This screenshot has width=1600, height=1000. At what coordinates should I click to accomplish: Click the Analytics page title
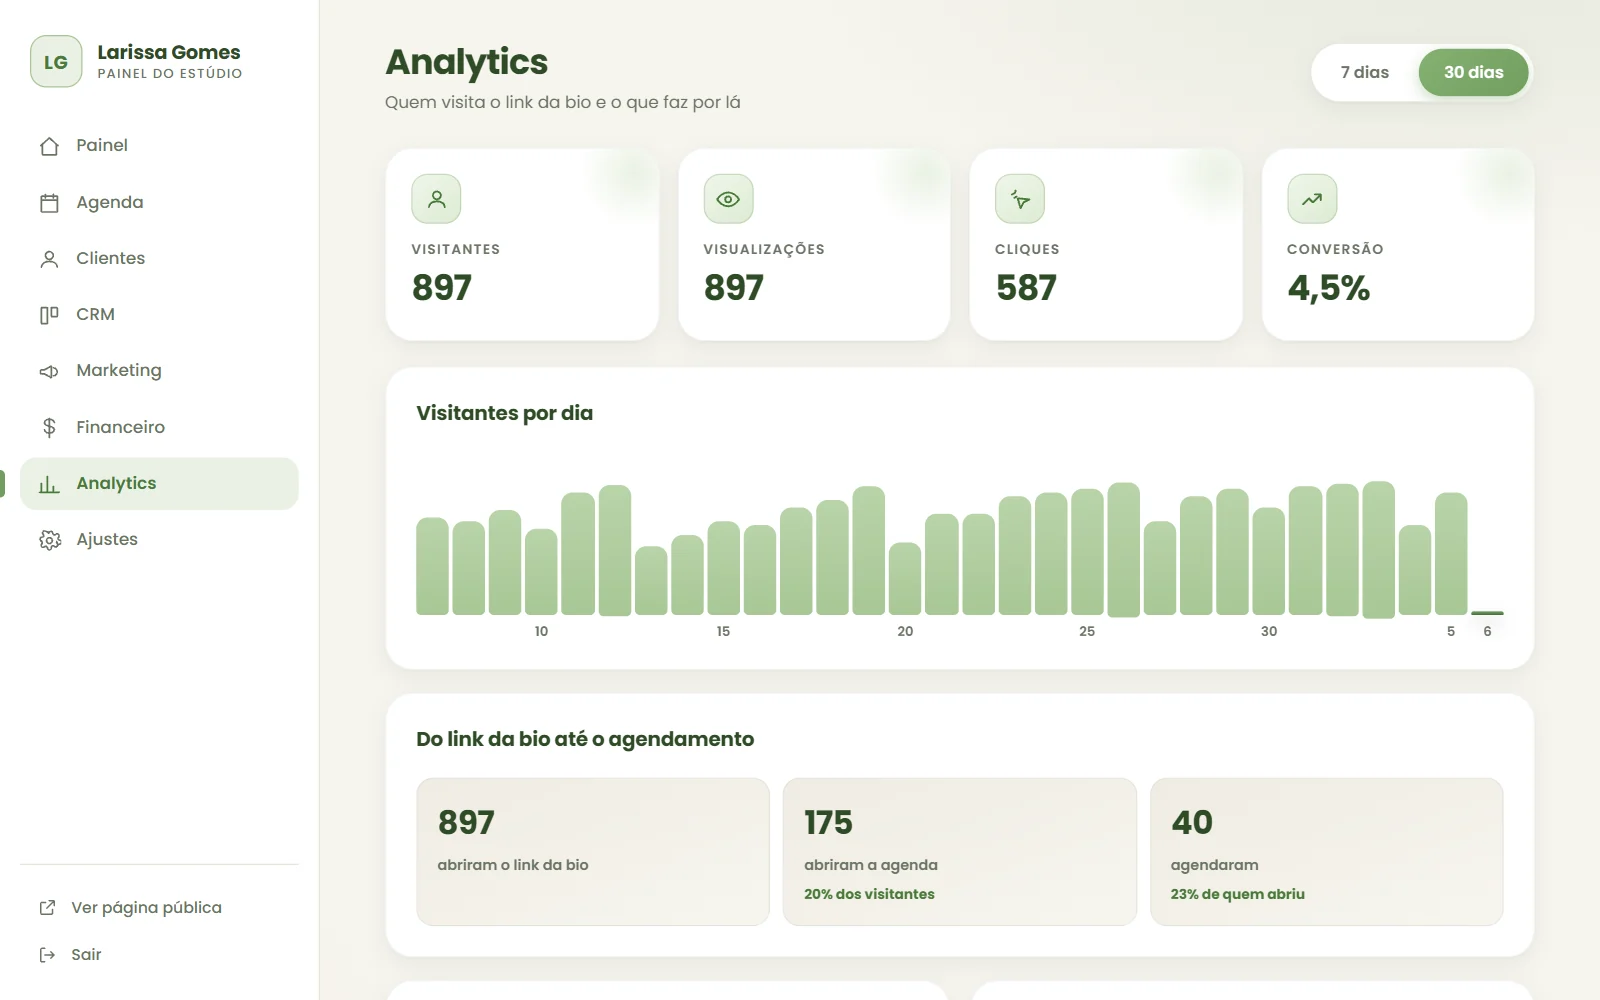467,62
